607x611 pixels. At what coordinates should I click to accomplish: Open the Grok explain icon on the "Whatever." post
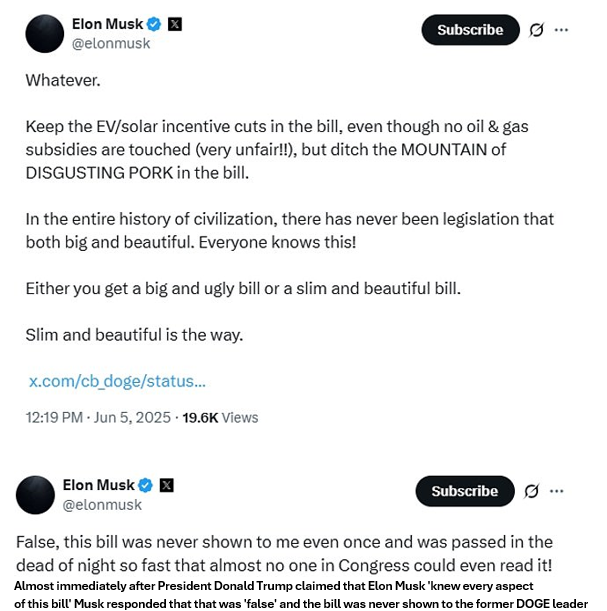[536, 30]
